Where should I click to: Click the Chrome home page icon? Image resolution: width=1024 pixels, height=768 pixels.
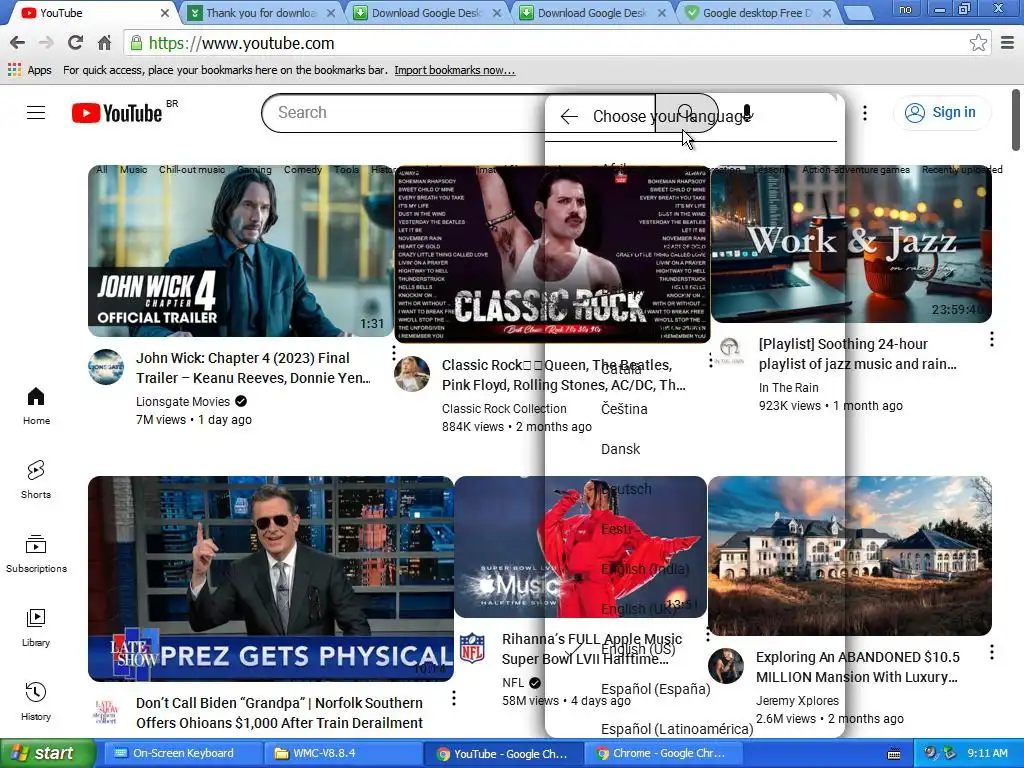coord(104,43)
